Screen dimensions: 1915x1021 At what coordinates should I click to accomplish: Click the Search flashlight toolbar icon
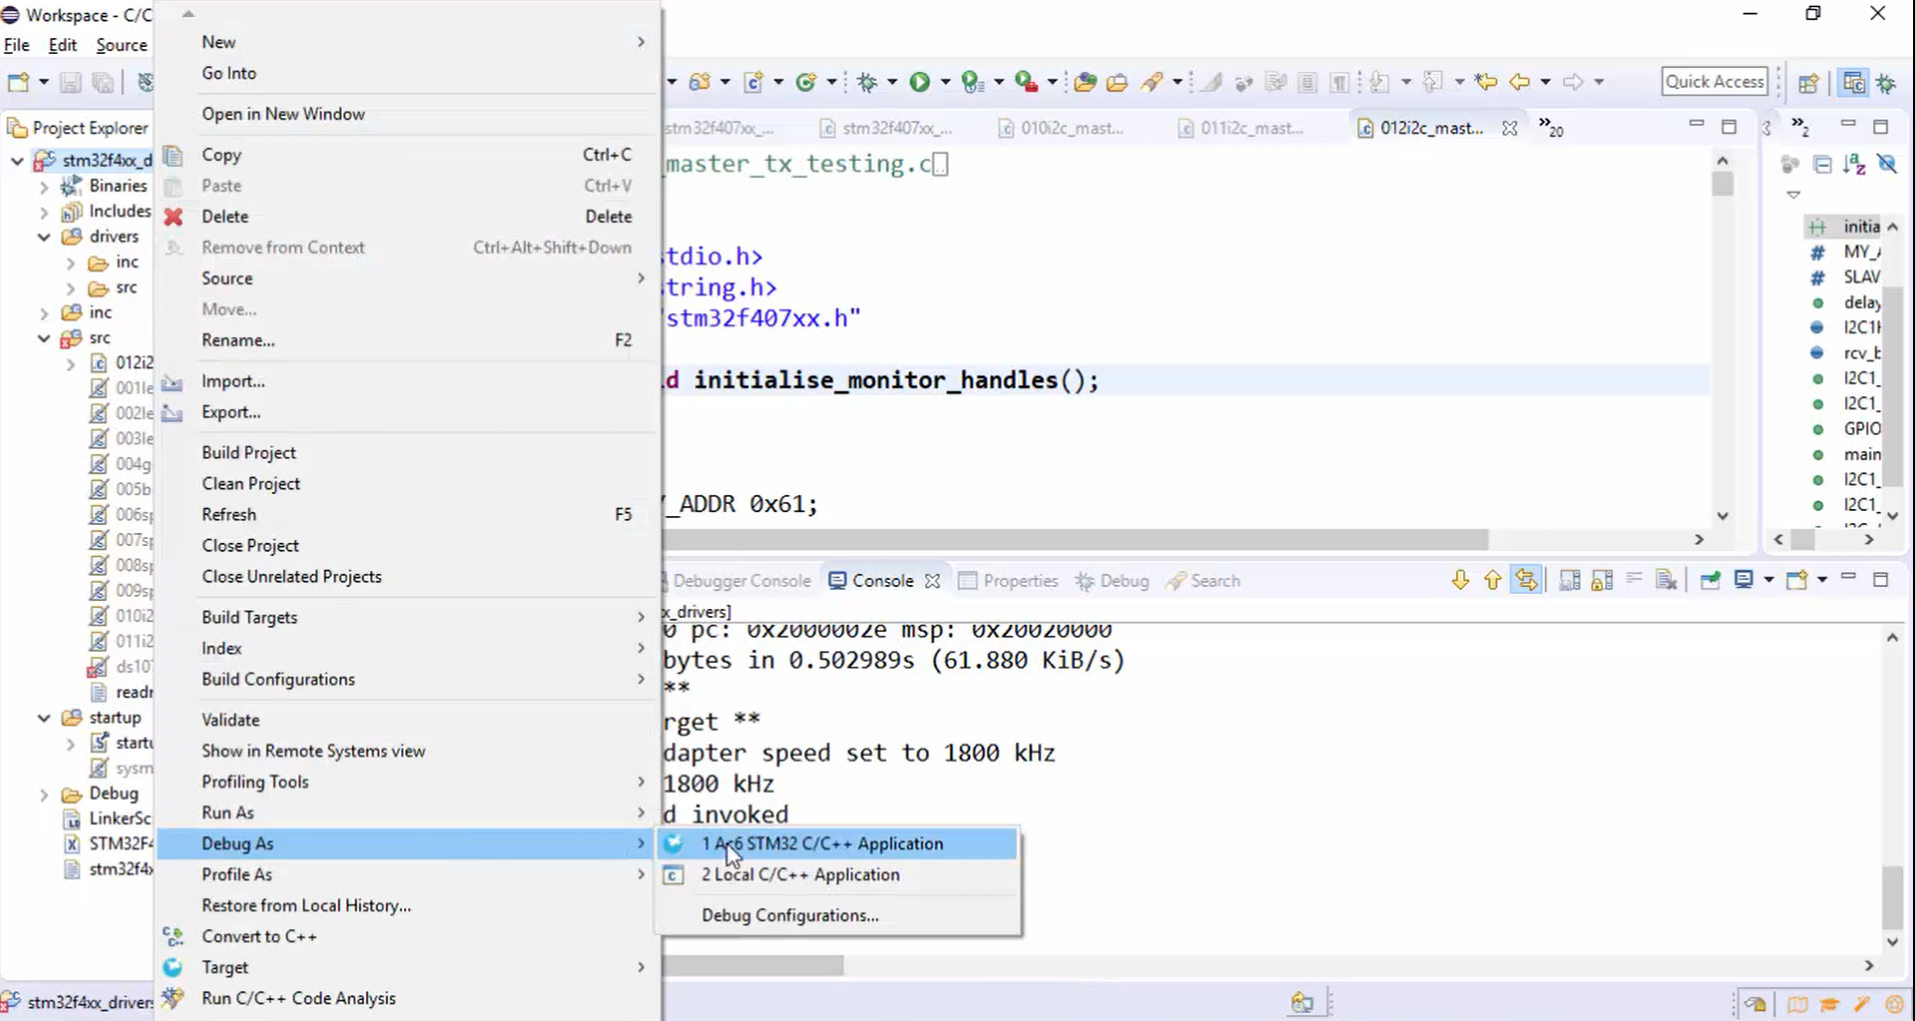click(1152, 82)
